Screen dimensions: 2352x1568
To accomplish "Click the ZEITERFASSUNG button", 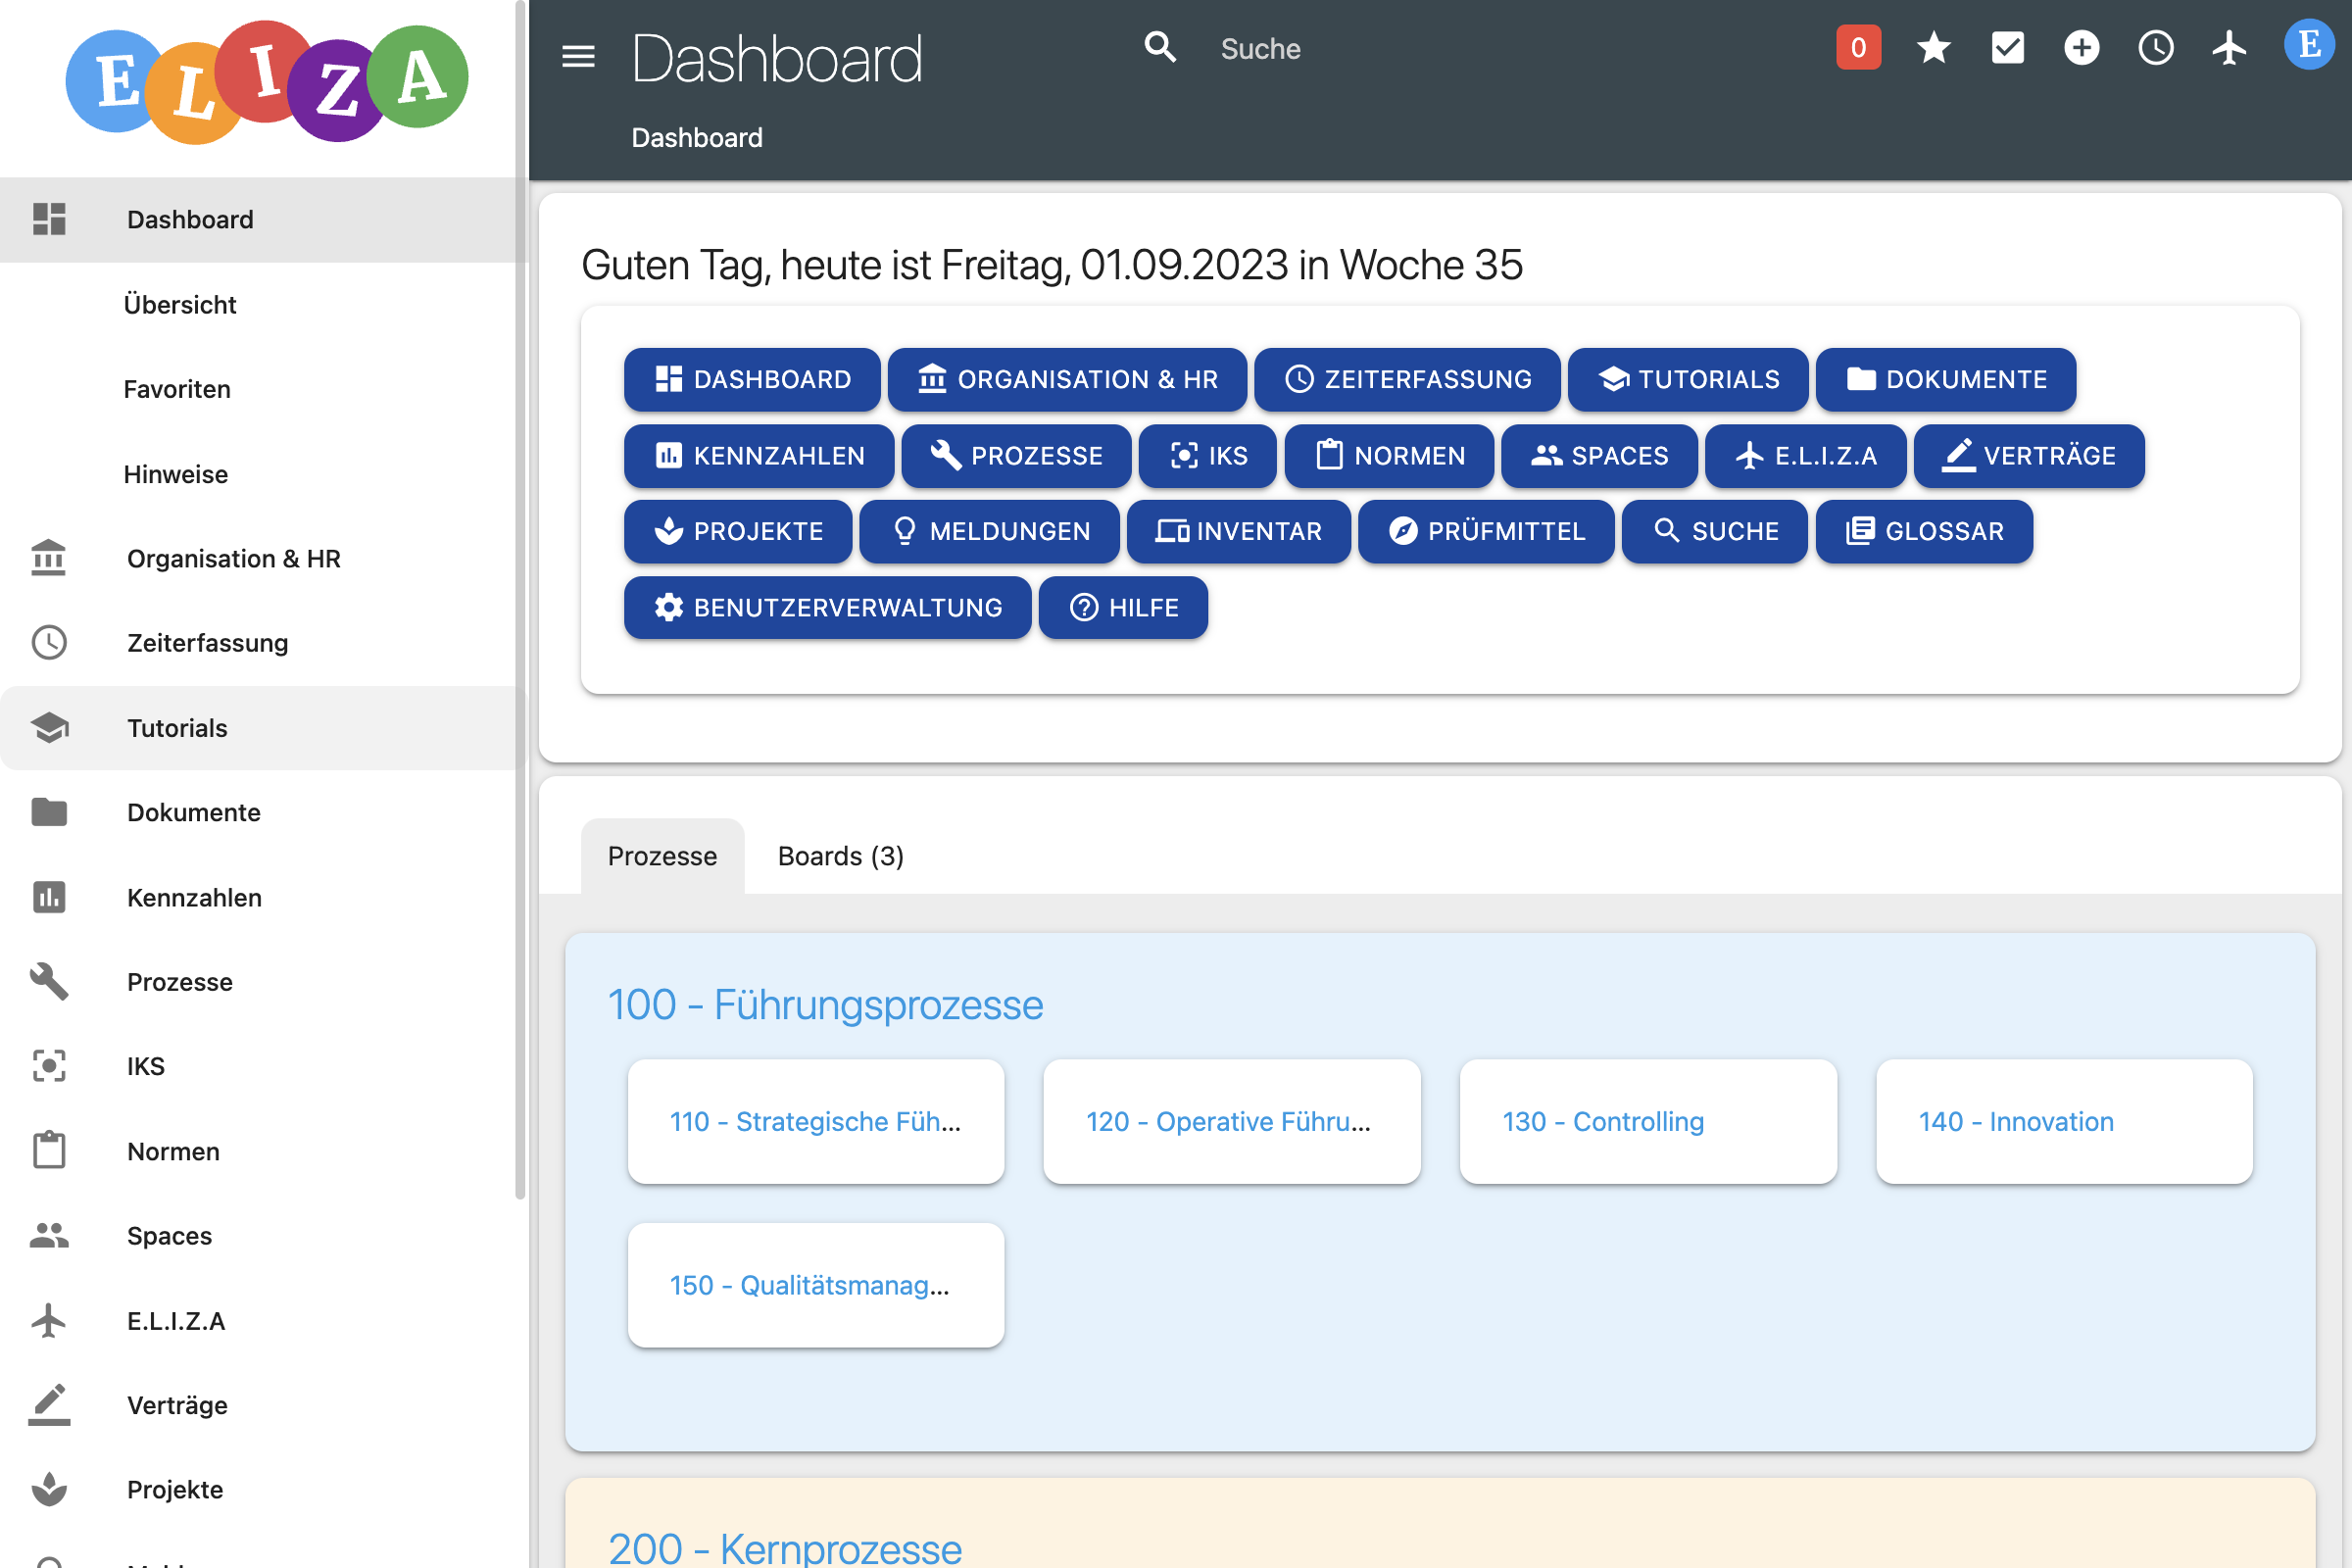I will pos(1407,380).
